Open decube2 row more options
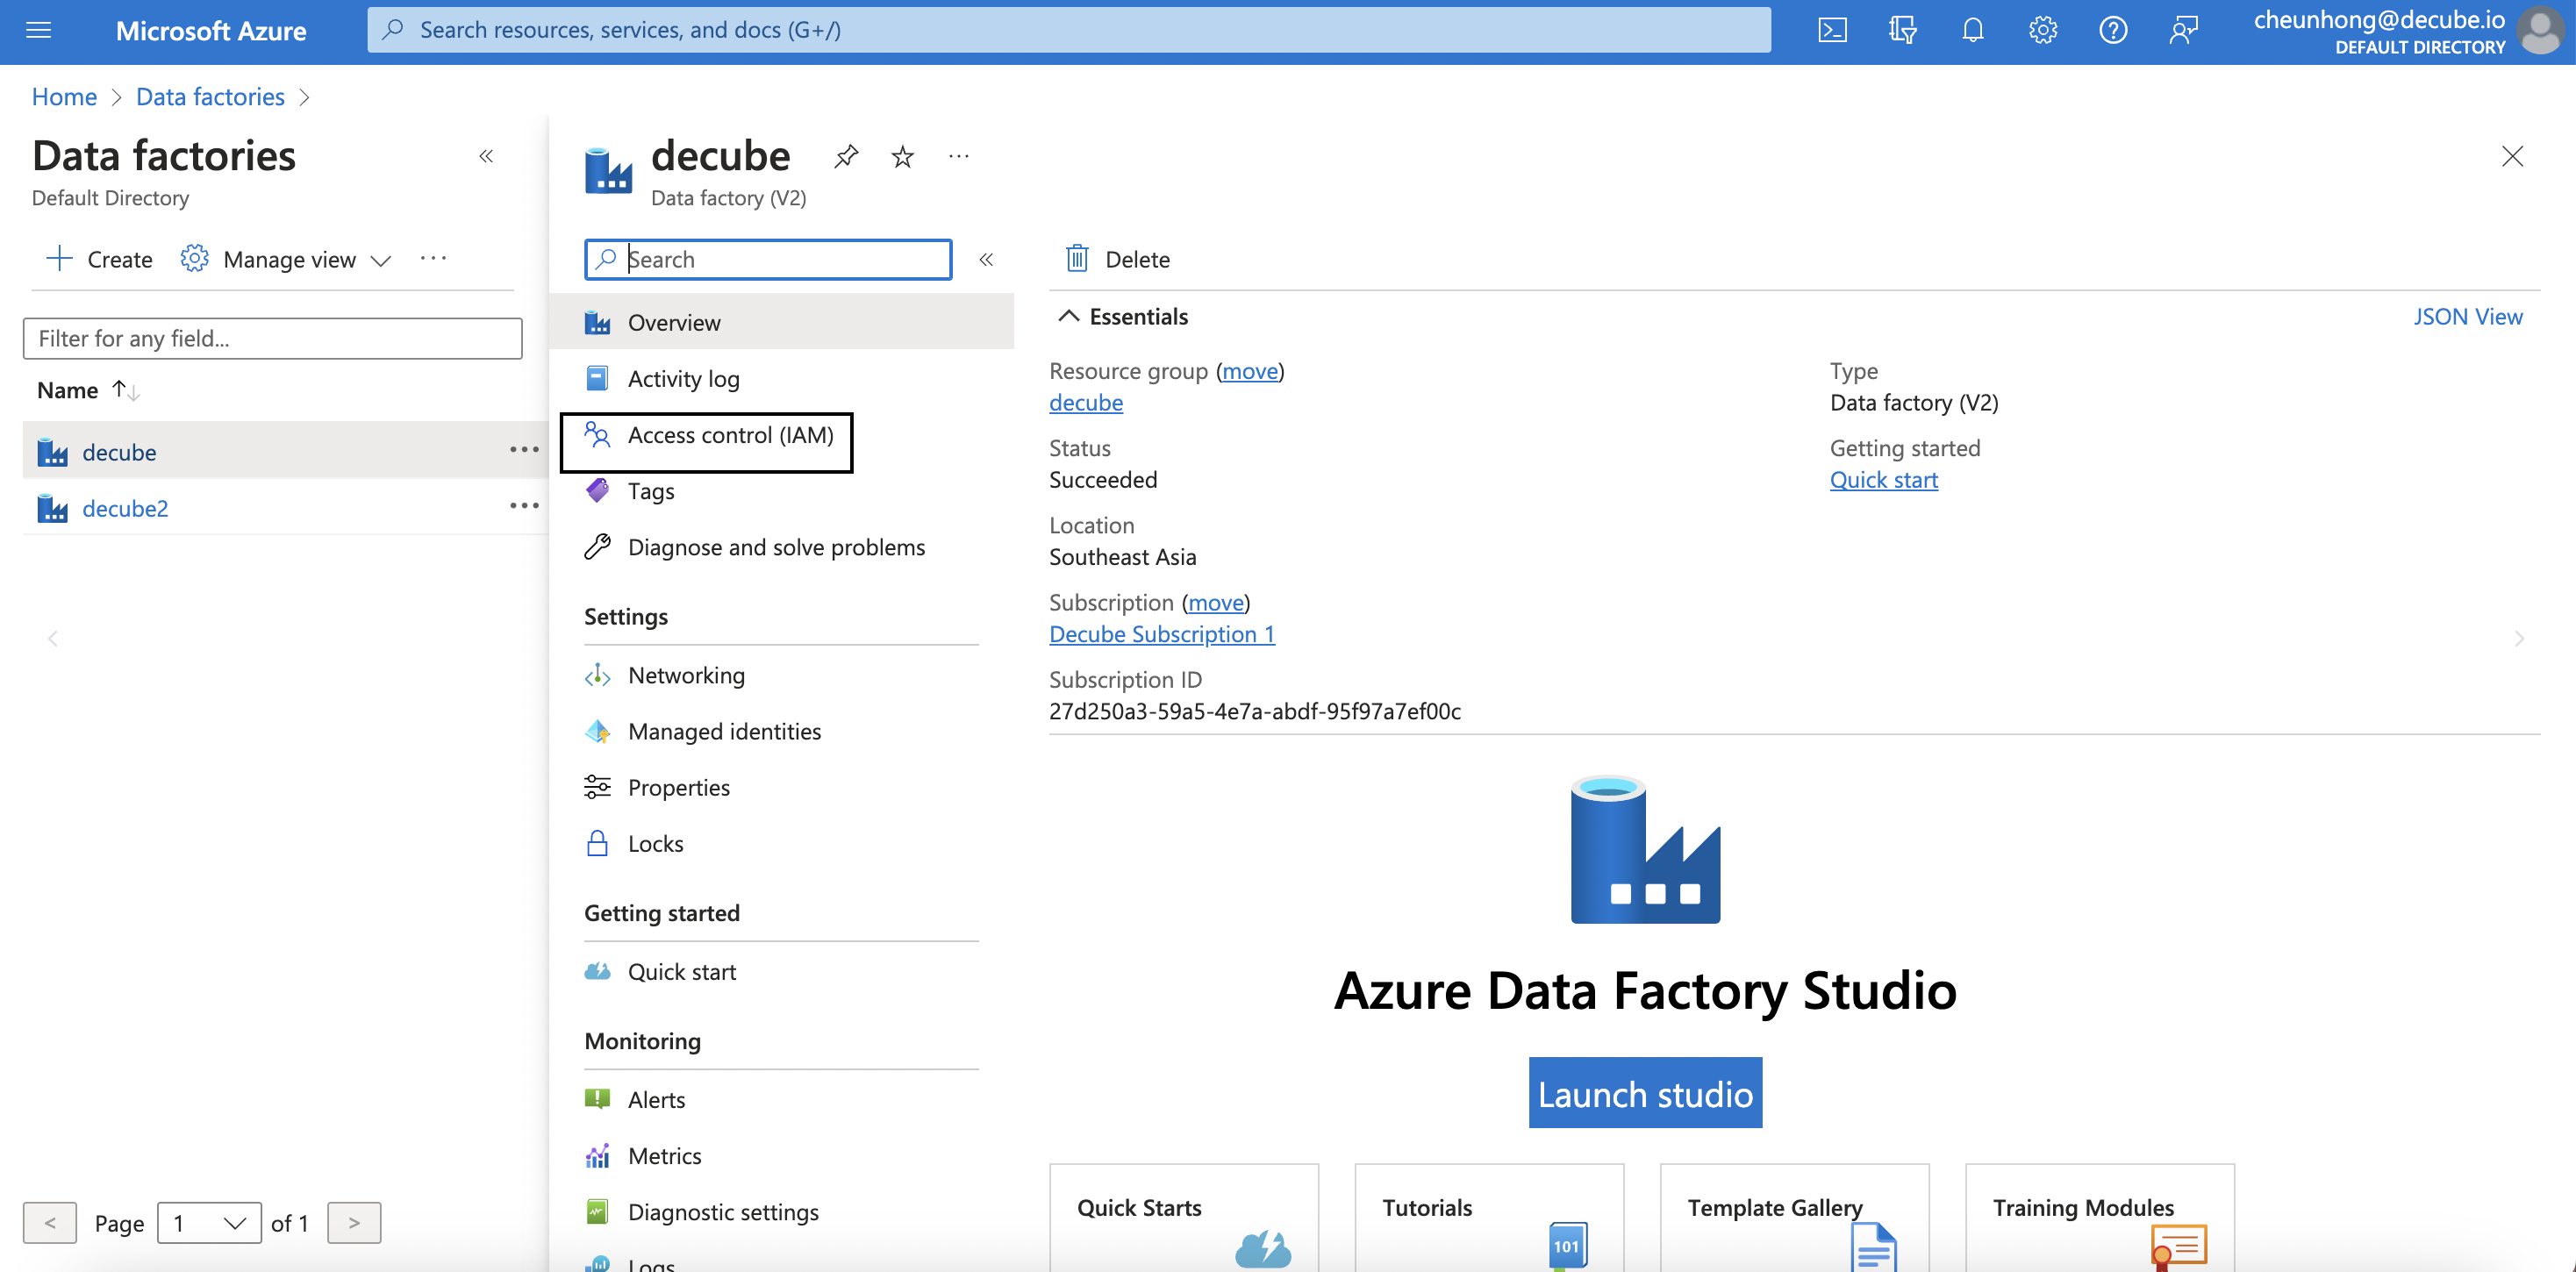Screen dimensions: 2576x1272 click(x=524, y=506)
